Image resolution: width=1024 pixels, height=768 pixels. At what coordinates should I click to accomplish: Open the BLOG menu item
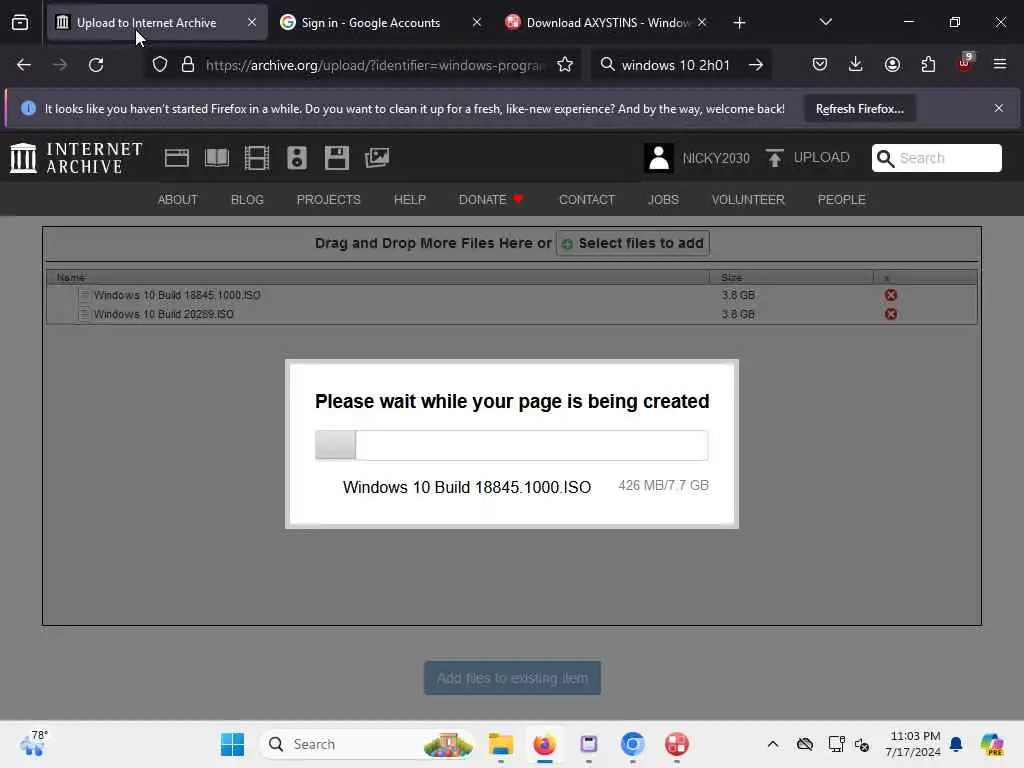pos(247,200)
